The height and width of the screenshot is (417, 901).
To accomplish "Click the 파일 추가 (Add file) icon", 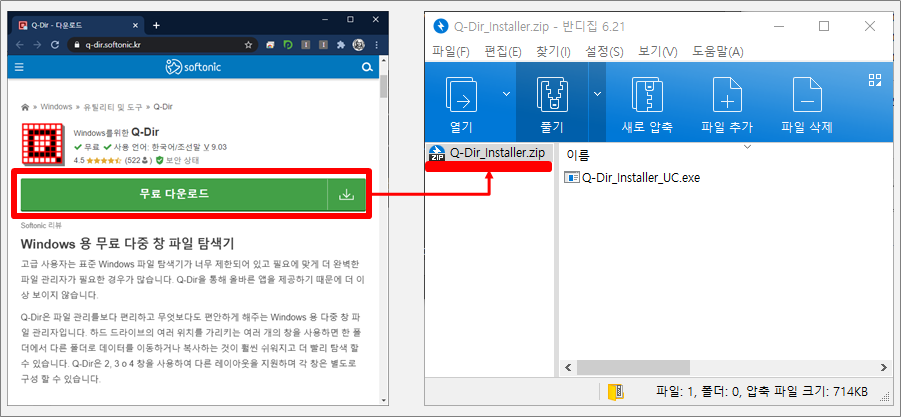I will coord(727,95).
